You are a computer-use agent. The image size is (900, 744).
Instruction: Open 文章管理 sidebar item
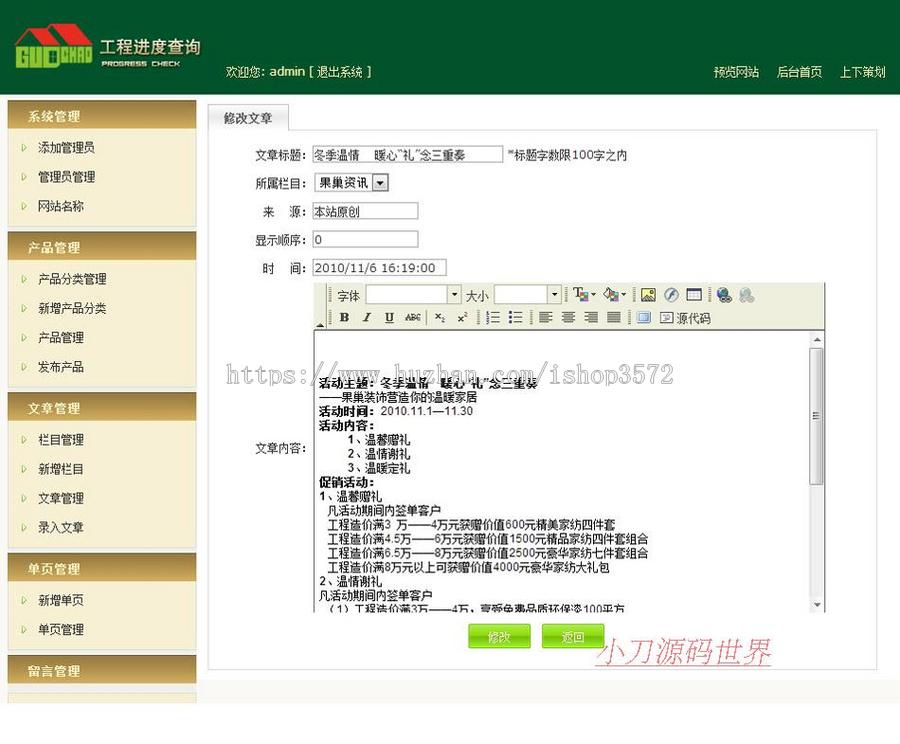(60, 498)
